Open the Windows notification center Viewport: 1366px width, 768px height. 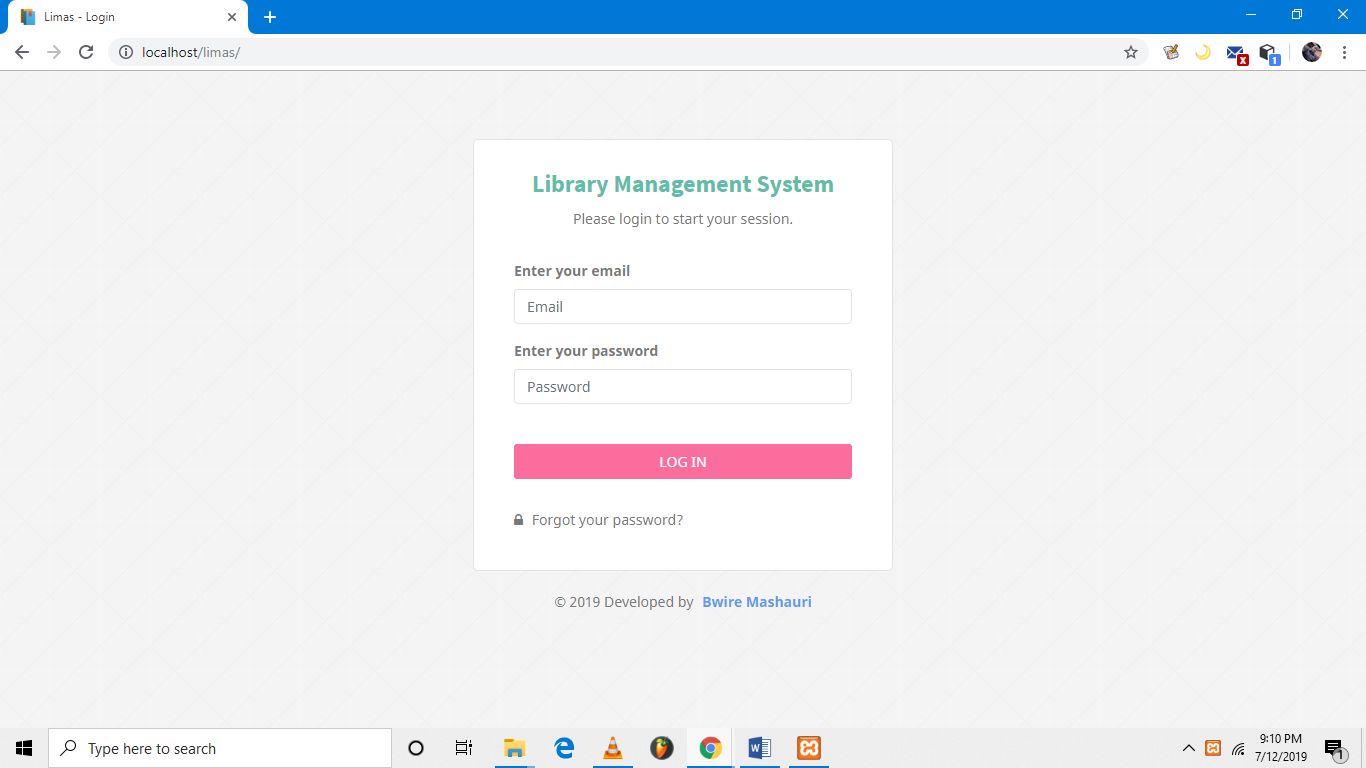click(x=1333, y=748)
